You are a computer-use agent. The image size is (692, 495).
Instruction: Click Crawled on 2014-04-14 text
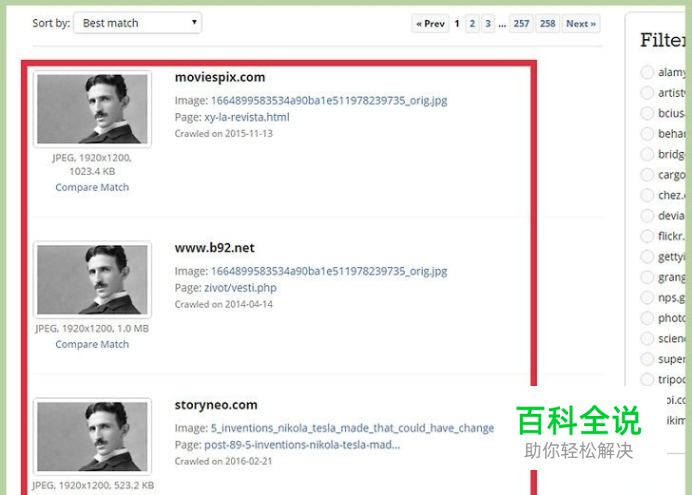click(224, 304)
